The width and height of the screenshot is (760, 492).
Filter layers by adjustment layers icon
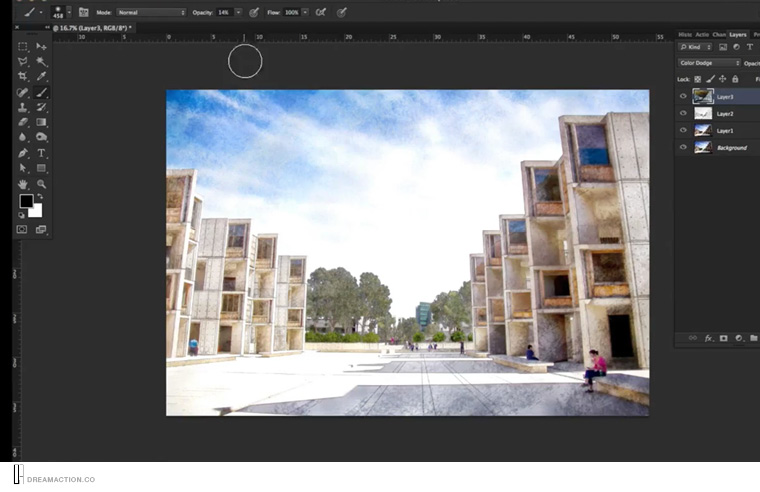pyautogui.click(x=736, y=47)
